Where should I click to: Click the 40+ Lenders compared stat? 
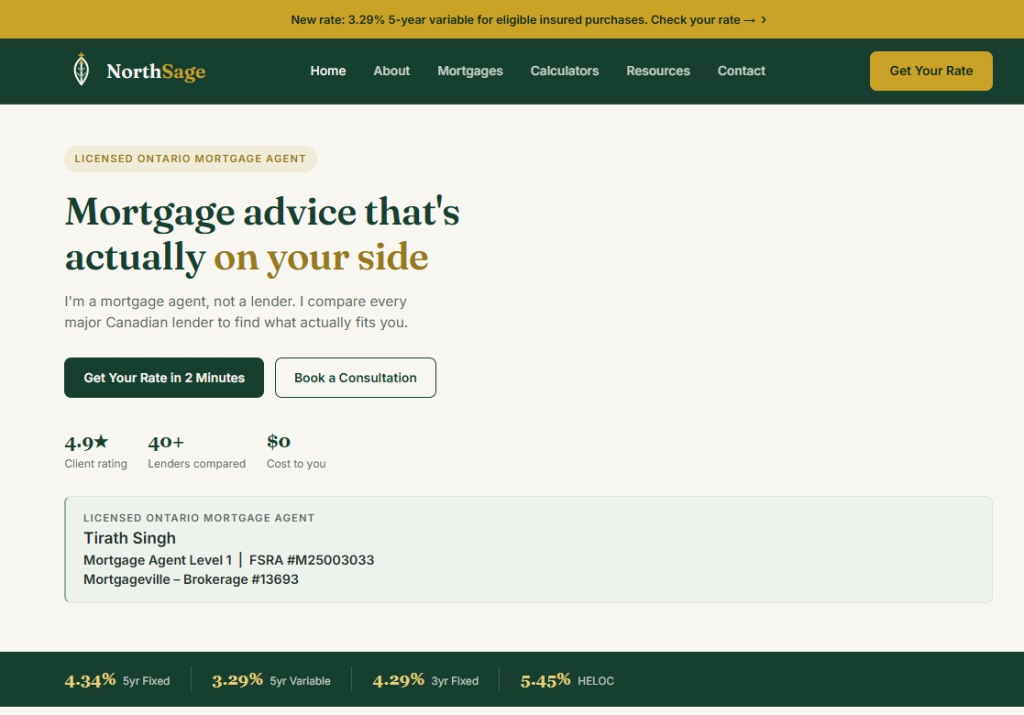point(197,451)
